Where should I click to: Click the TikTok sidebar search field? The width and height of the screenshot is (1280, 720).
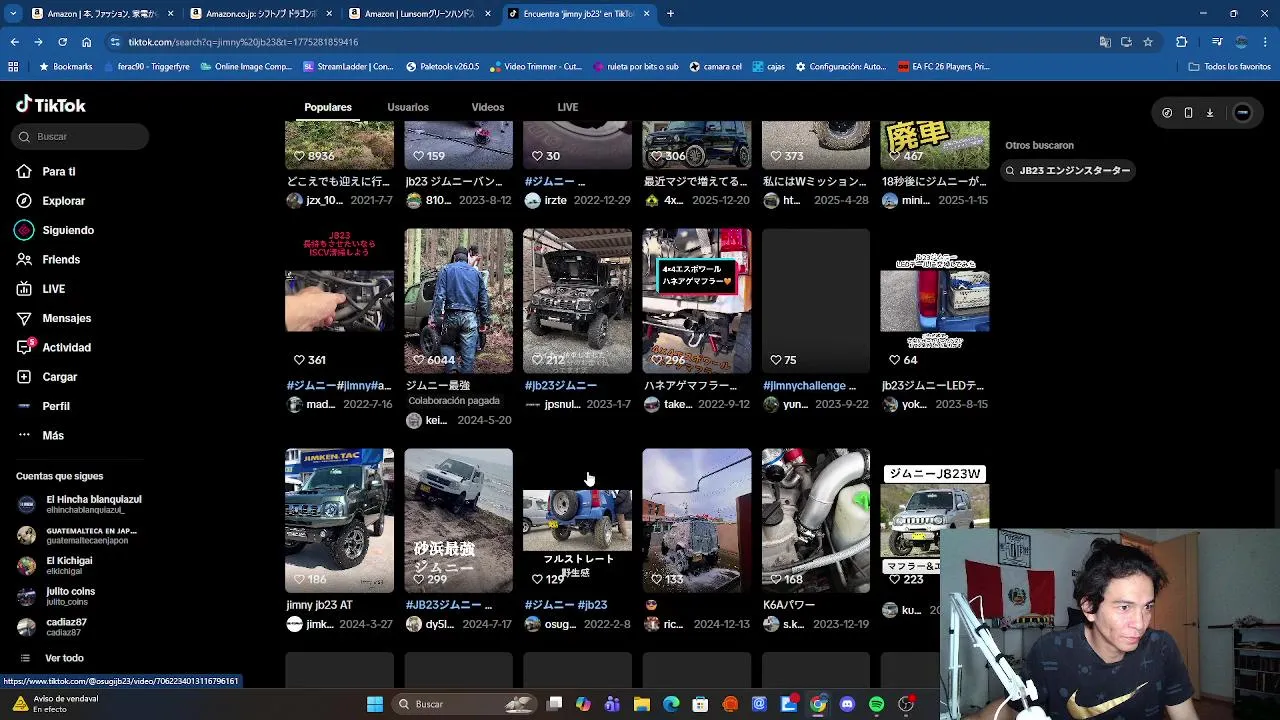click(80, 136)
